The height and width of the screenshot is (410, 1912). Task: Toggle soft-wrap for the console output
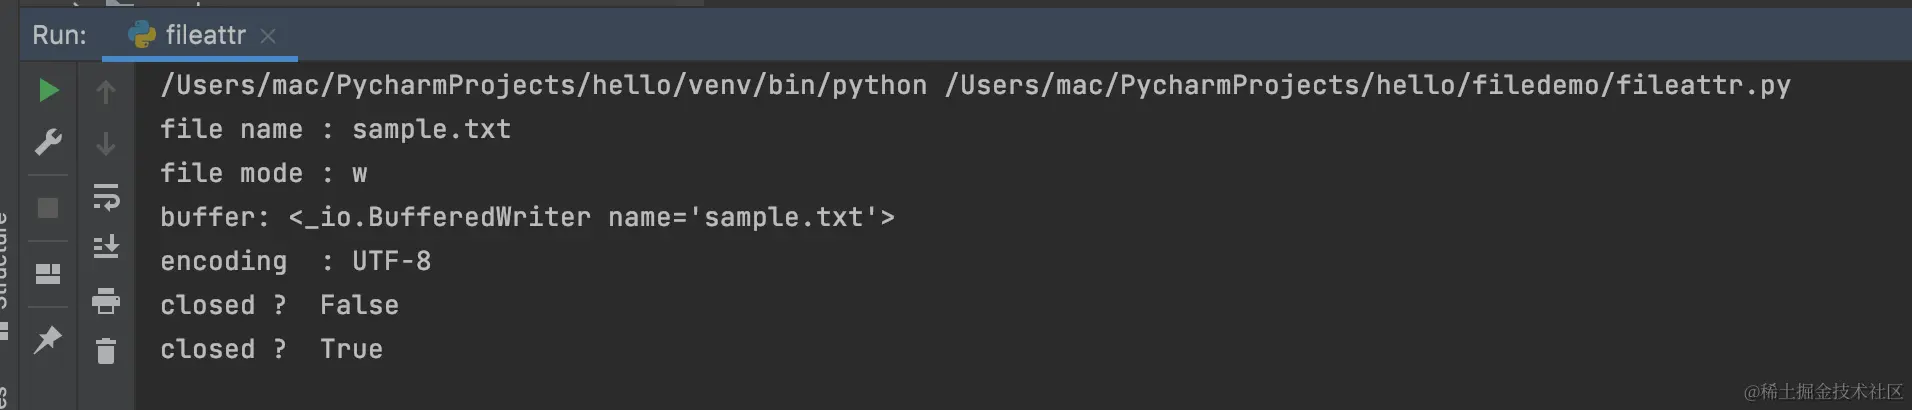coord(105,196)
